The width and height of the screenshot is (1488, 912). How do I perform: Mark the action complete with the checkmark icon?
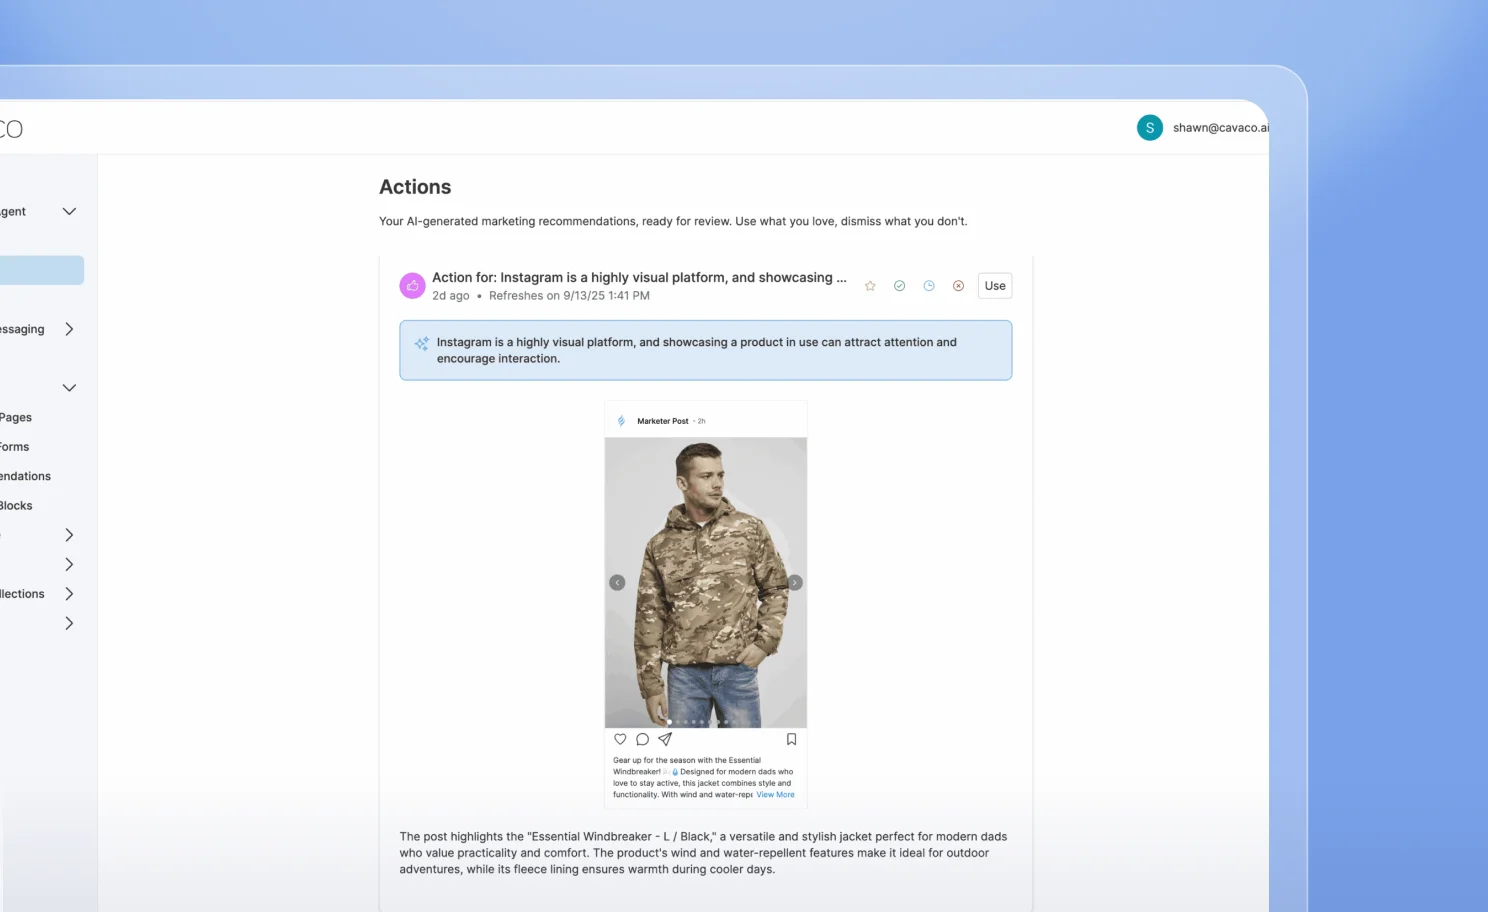click(x=899, y=286)
